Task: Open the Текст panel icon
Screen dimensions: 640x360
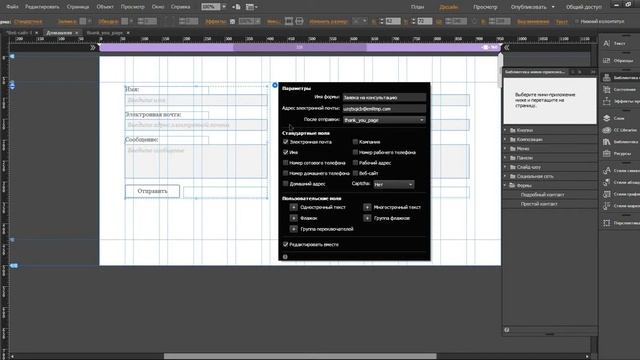Action: pyautogui.click(x=607, y=43)
